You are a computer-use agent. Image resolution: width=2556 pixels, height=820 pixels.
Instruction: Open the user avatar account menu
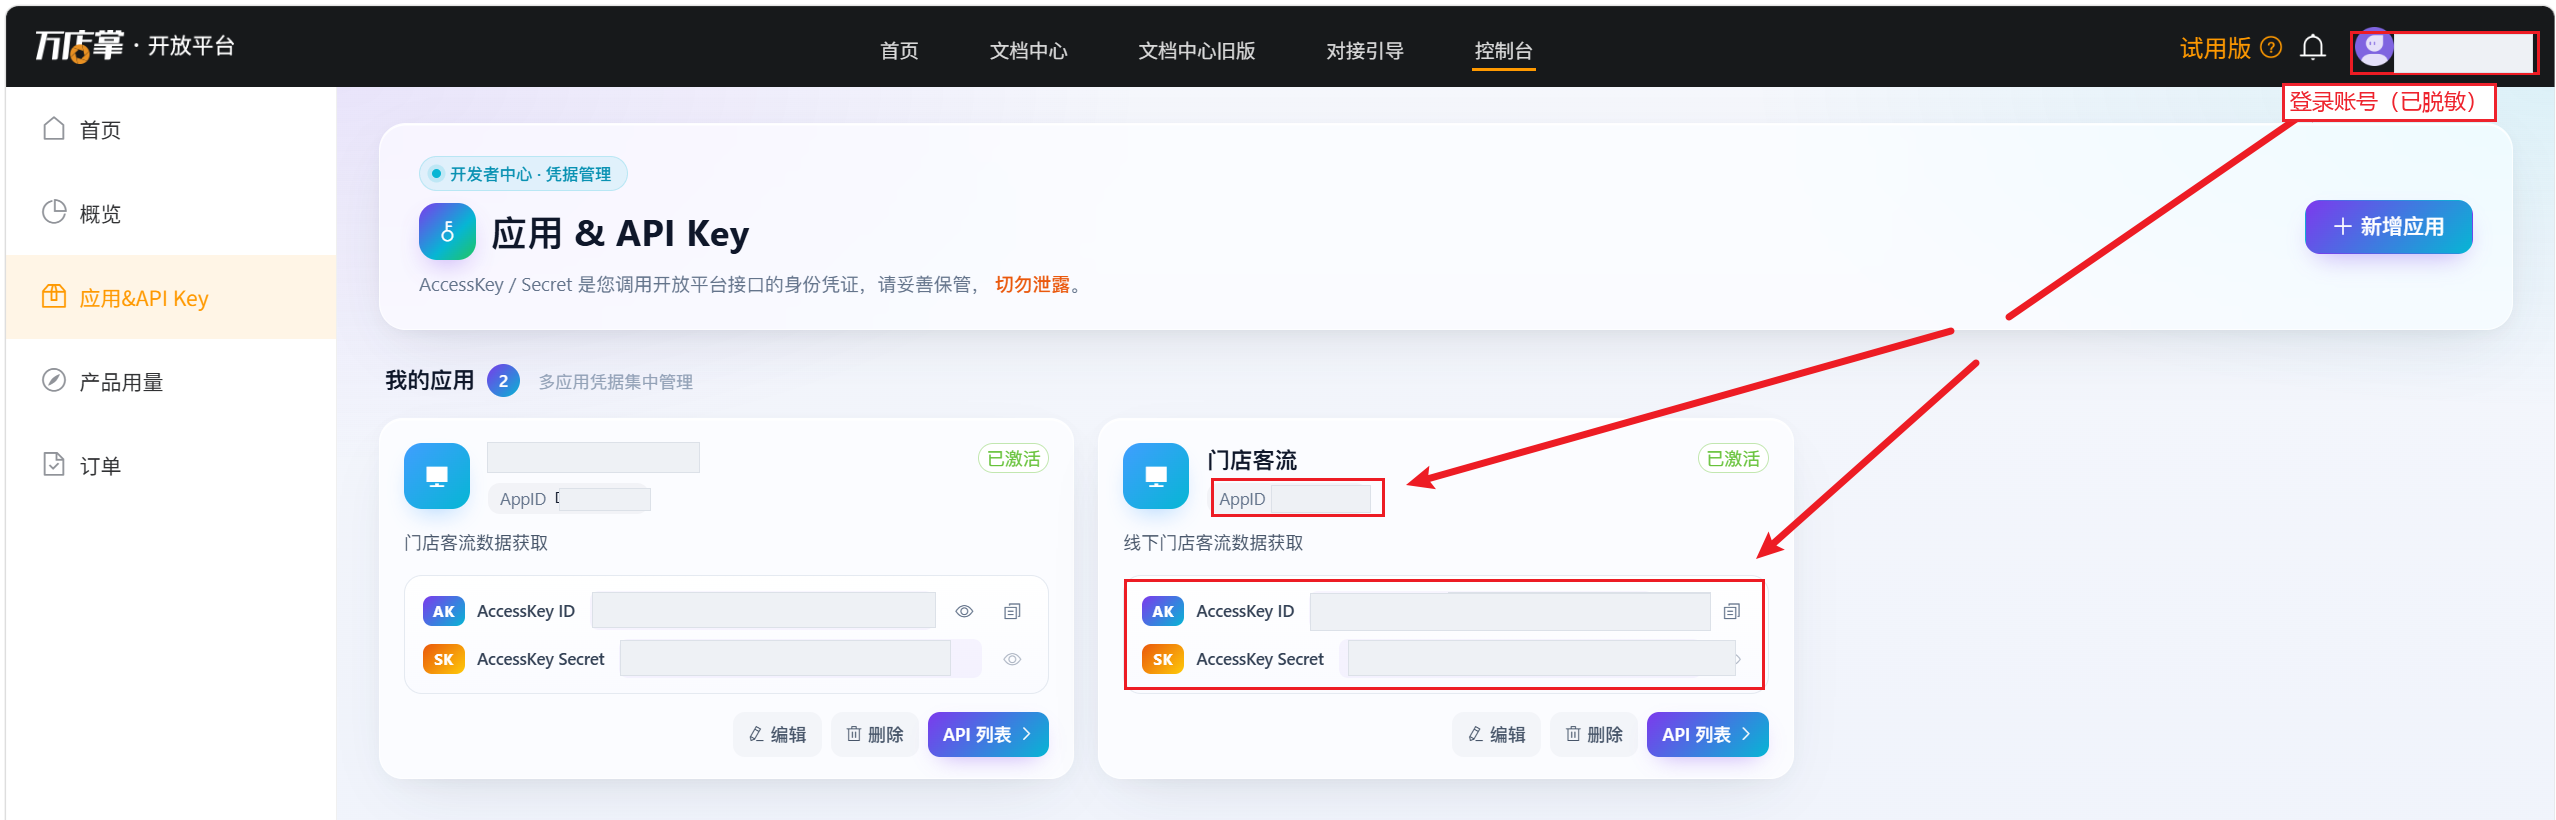[2374, 47]
